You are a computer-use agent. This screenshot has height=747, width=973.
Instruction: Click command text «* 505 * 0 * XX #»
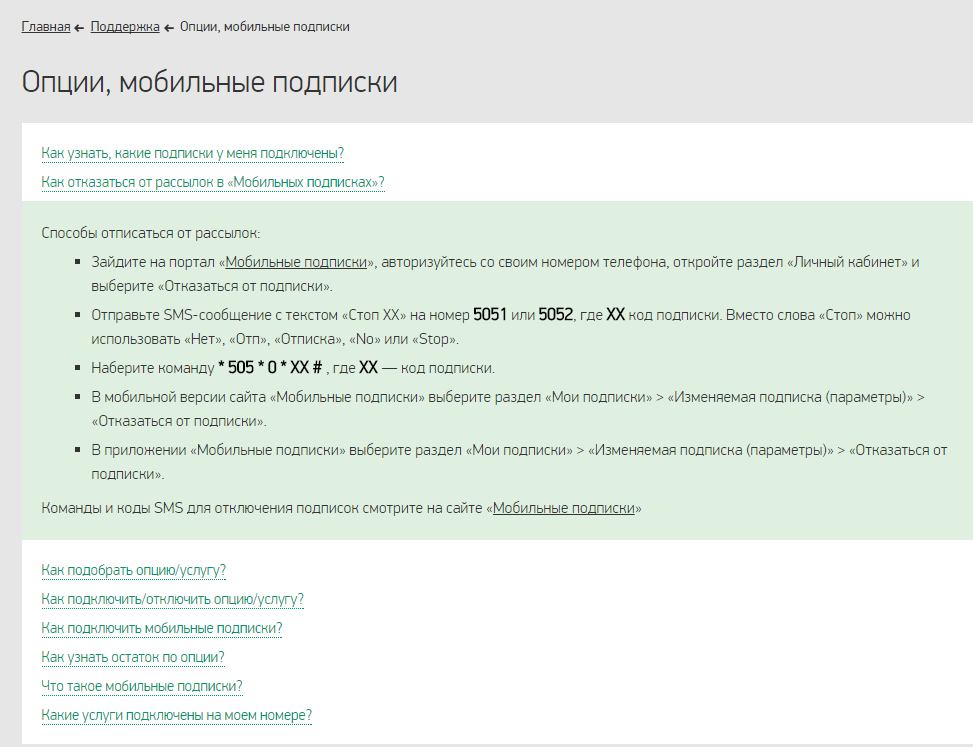tap(270, 368)
